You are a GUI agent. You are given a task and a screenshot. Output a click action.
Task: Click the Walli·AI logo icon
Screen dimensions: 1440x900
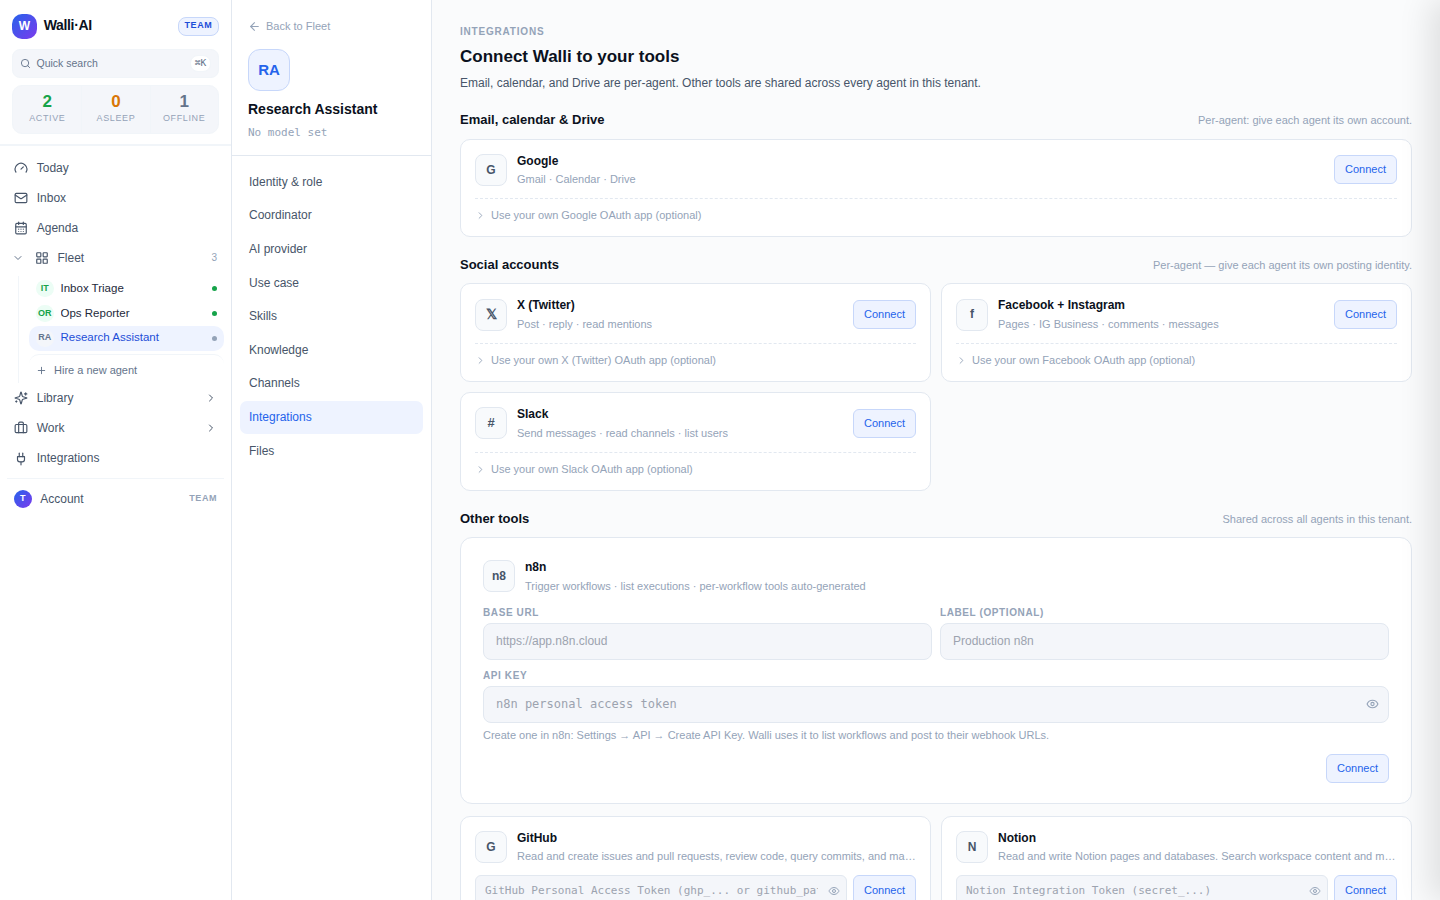[24, 25]
